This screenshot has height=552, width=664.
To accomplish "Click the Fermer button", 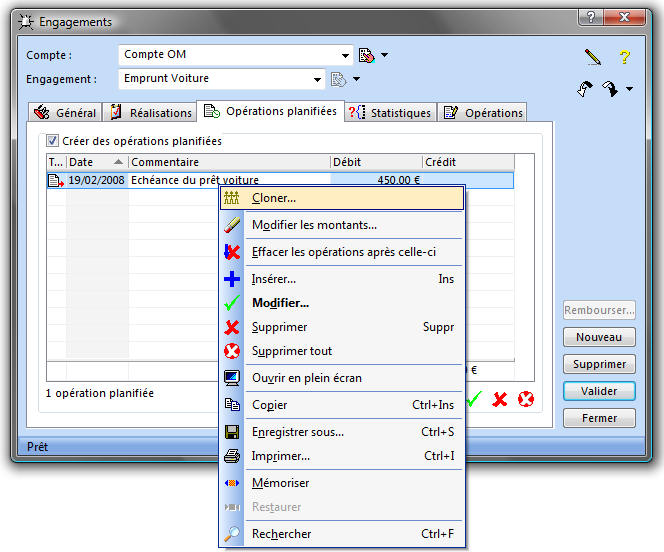I will (599, 418).
